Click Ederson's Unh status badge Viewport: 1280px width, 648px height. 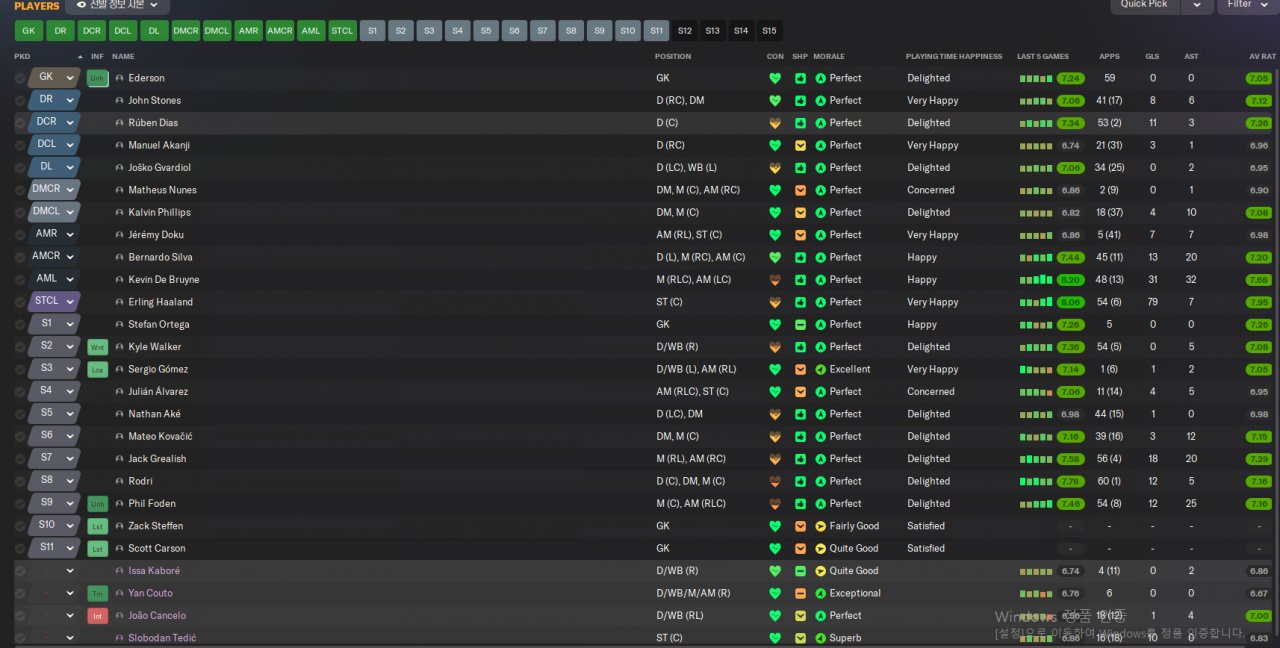pyautogui.click(x=97, y=78)
